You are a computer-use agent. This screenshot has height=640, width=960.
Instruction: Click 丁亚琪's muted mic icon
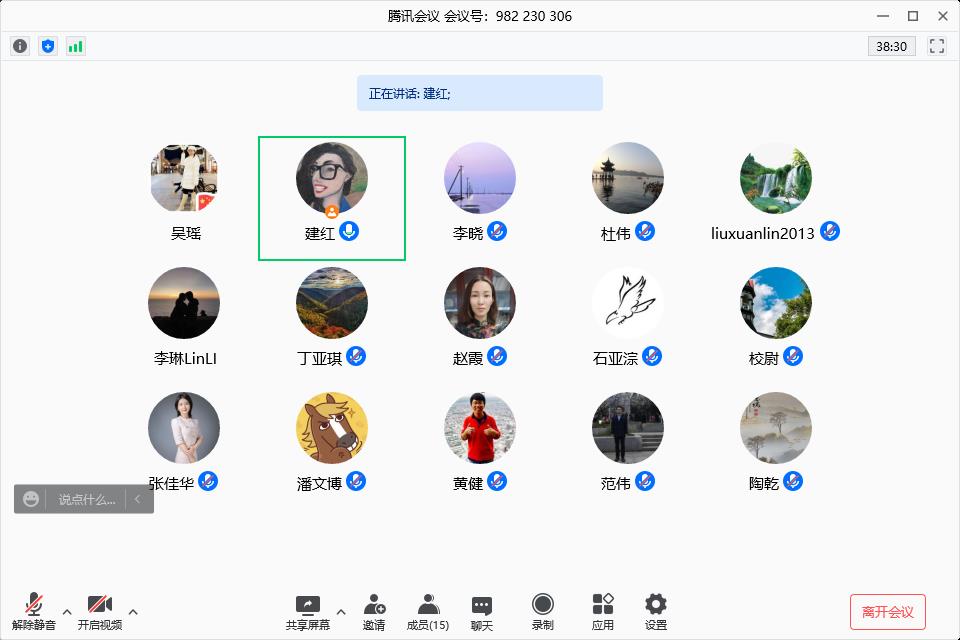(356, 356)
